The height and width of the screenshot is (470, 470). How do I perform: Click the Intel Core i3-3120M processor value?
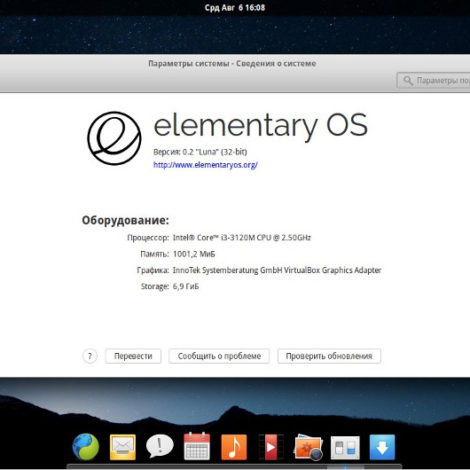242,238
